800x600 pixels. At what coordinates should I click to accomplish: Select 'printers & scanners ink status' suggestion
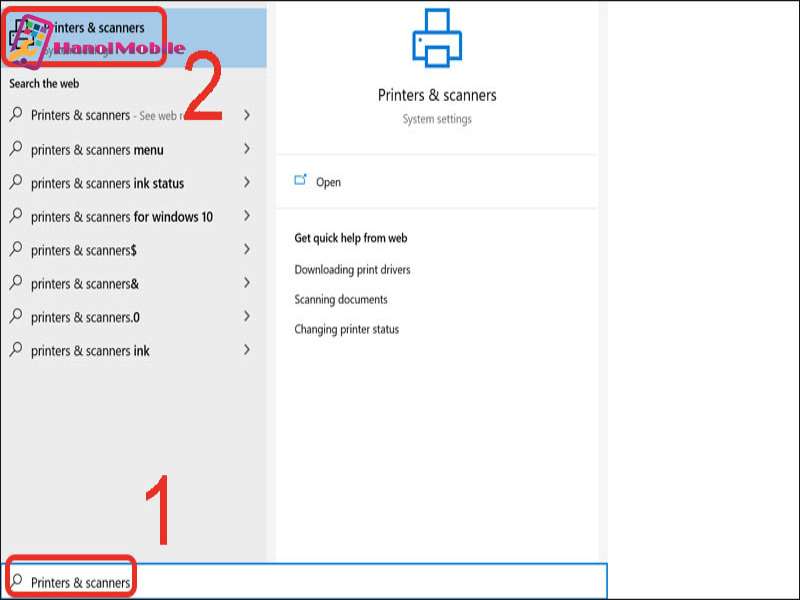[133, 183]
